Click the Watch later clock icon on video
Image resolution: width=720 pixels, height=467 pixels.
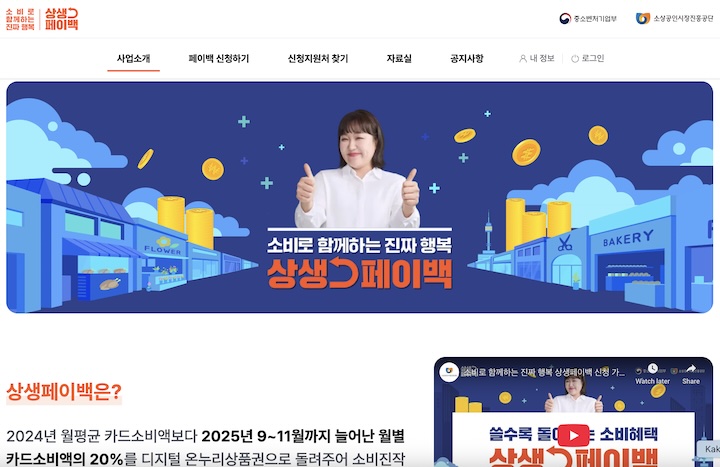652,369
